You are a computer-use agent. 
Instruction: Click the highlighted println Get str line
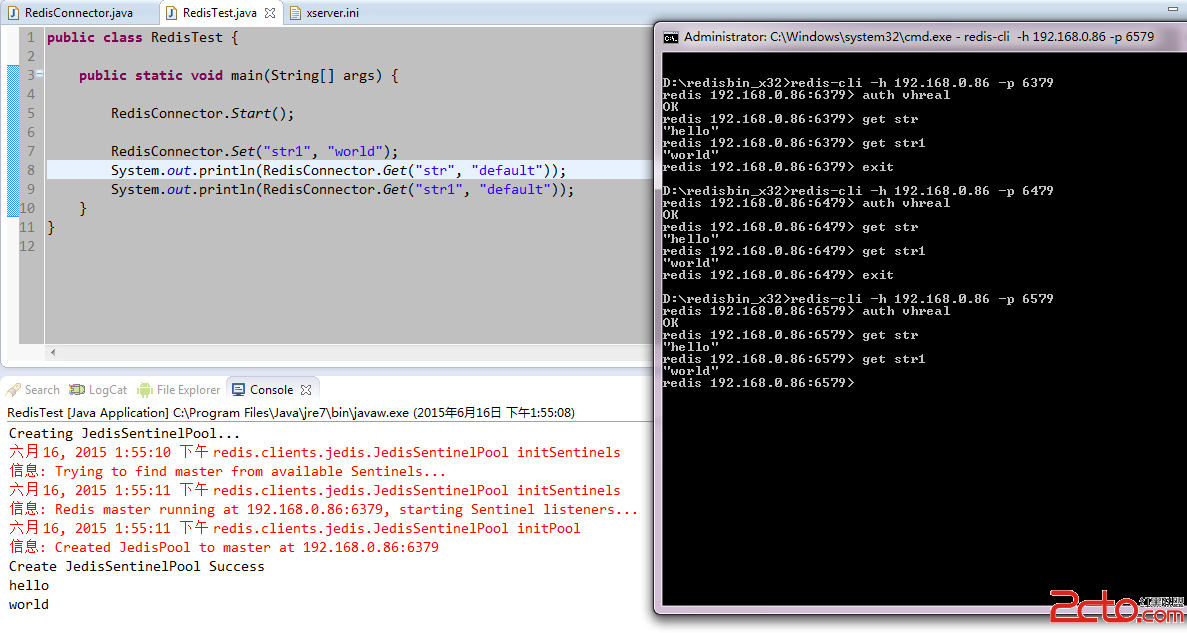point(338,170)
